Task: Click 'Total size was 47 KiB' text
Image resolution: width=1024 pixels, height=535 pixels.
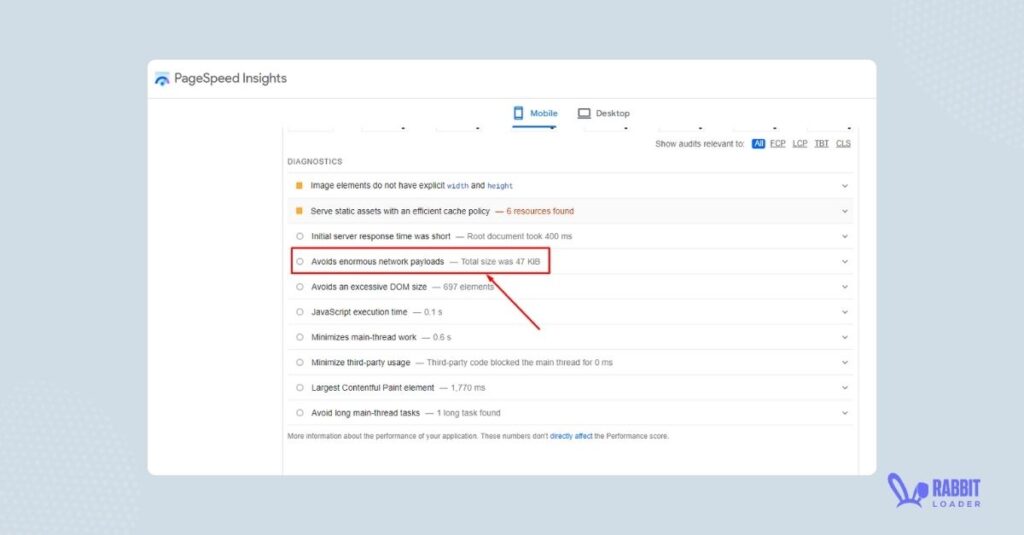Action: tap(500, 261)
